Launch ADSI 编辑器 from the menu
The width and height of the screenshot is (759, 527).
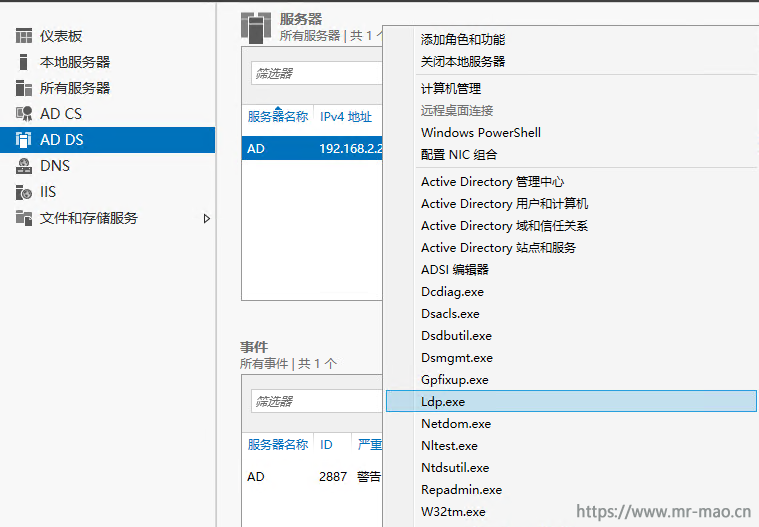pos(455,270)
